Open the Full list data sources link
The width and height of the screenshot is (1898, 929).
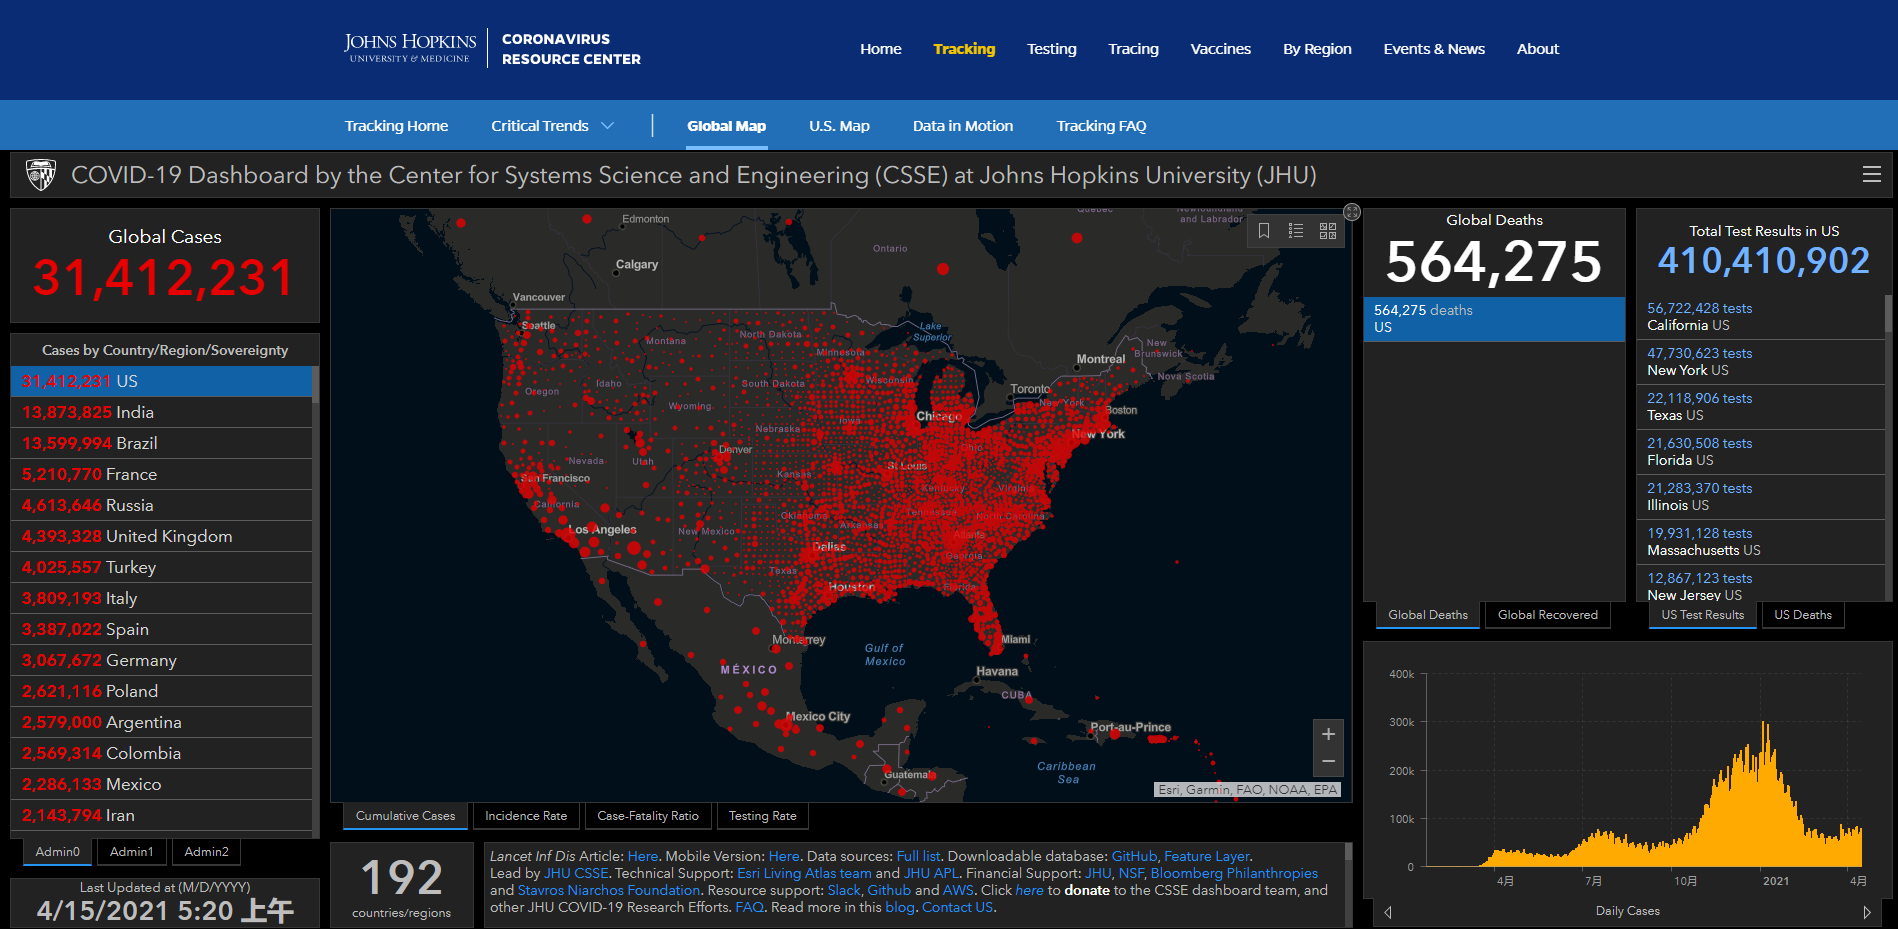point(918,856)
